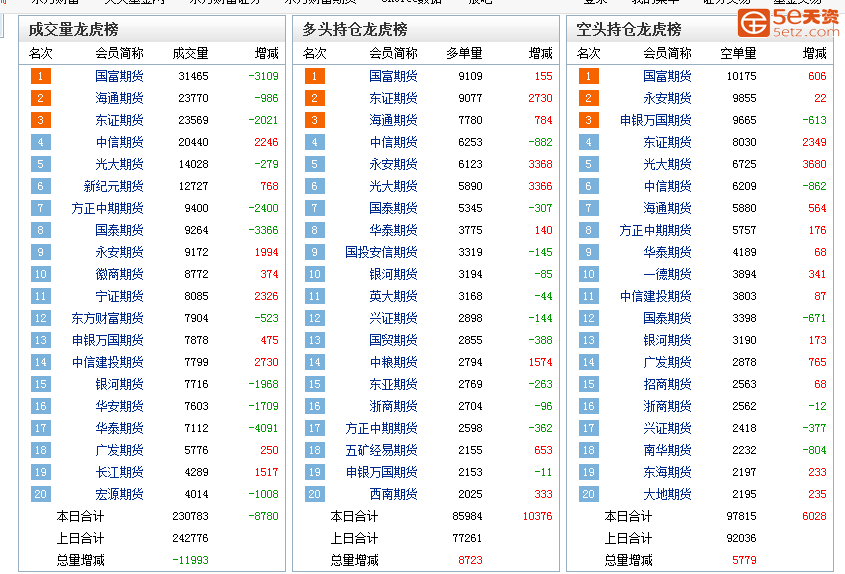The width and height of the screenshot is (845, 574).
Task: Select 总量增减 value -11993
Action: [190, 560]
